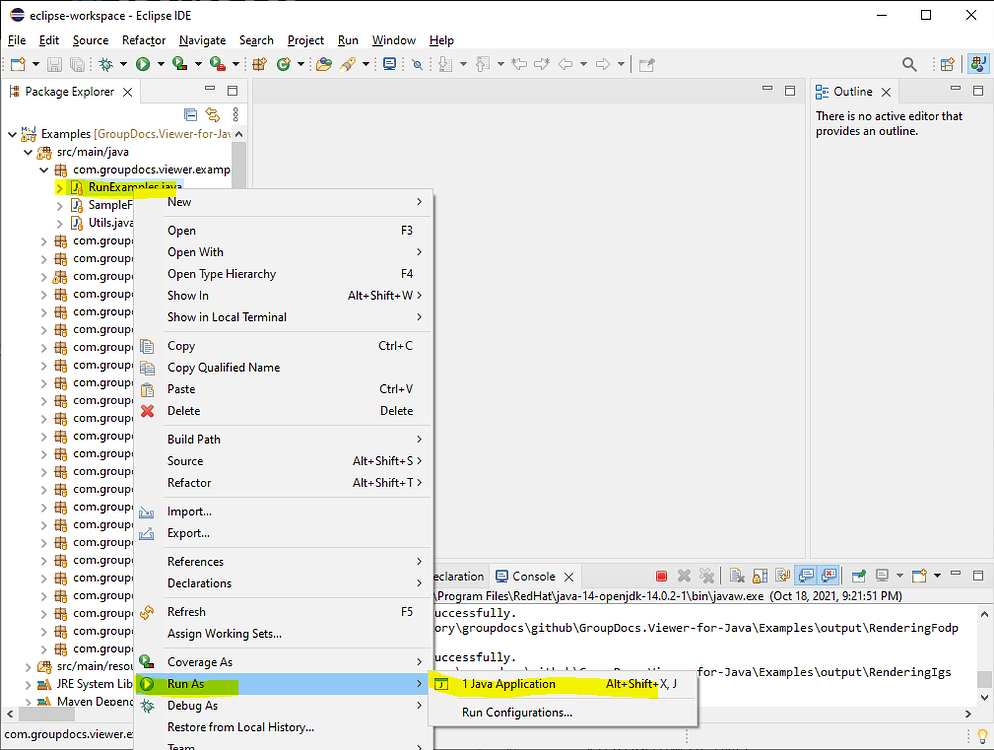Open the Project menu in menu bar
Viewport: 994px width, 750px height.
point(306,40)
